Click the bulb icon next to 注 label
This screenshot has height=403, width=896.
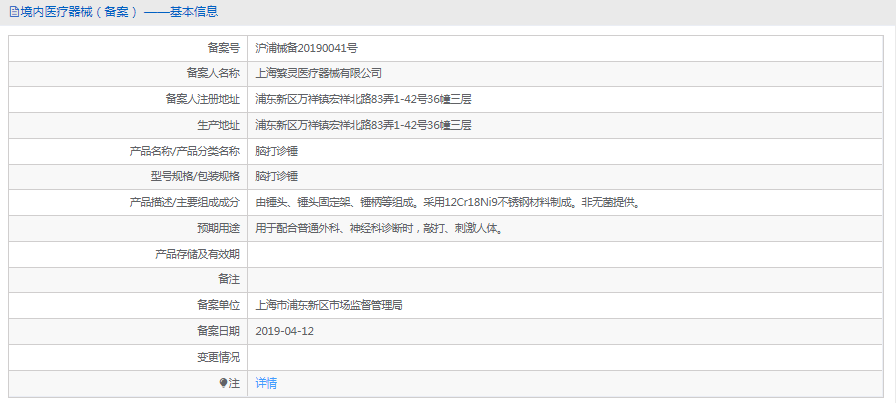coord(223,383)
